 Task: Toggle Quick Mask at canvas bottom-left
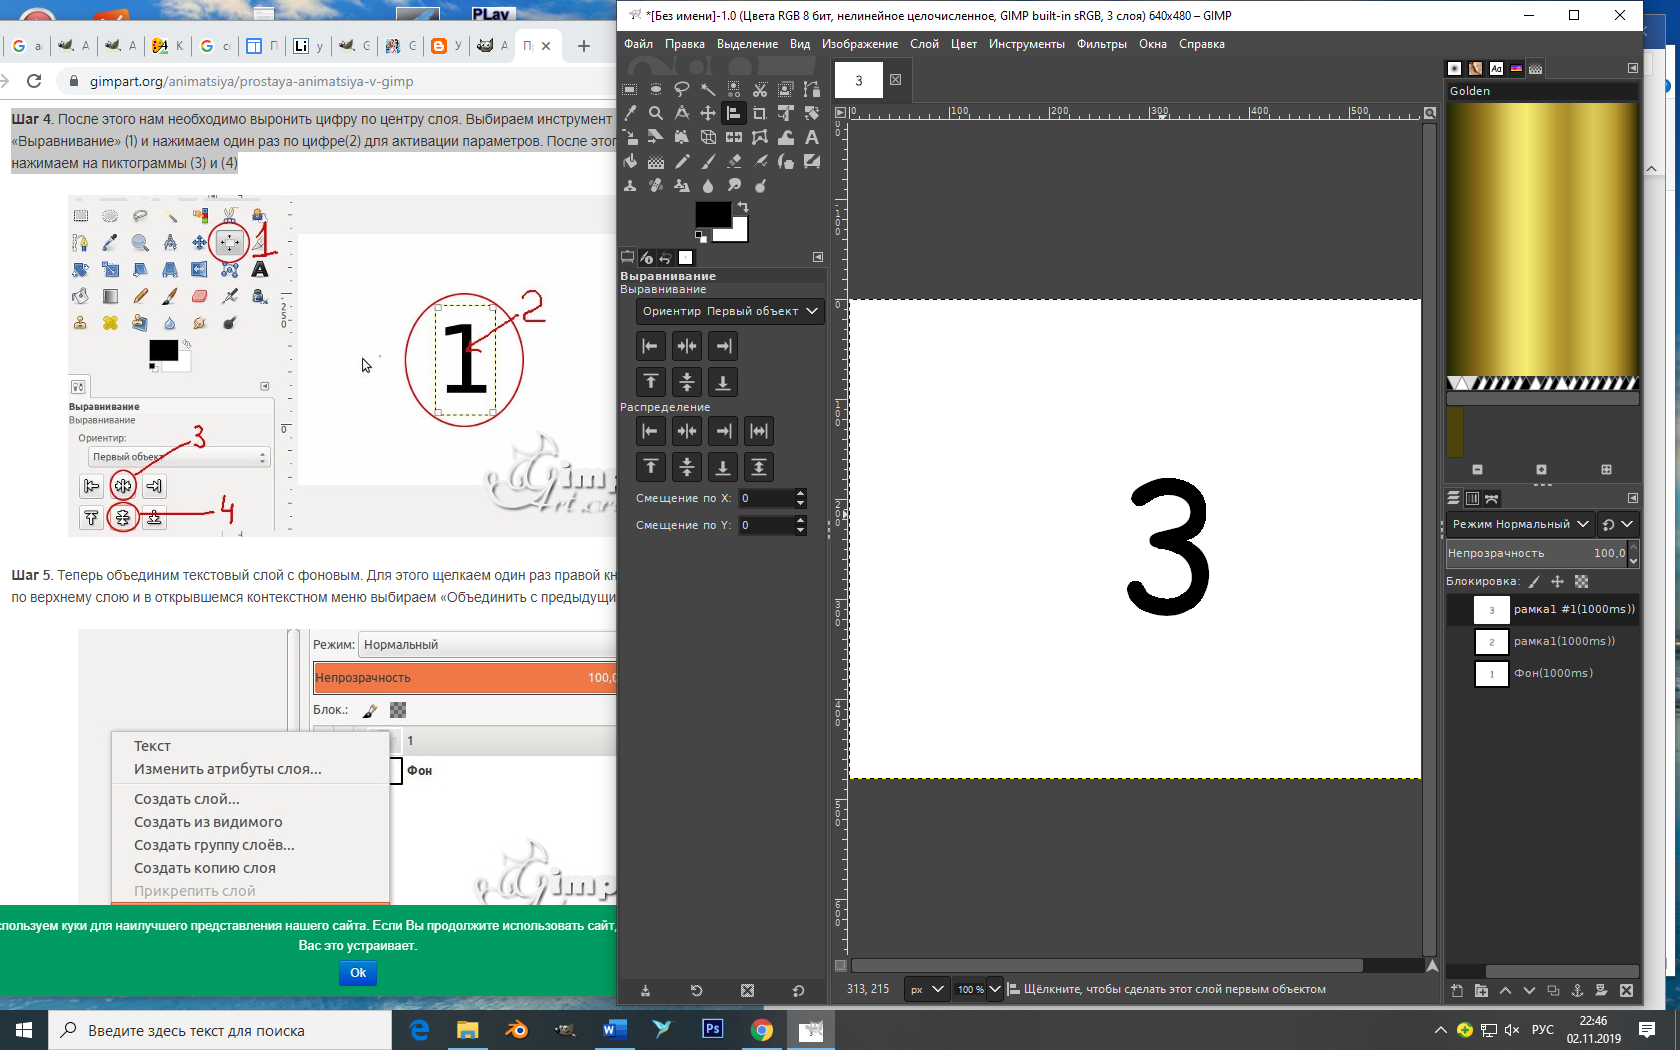click(840, 966)
